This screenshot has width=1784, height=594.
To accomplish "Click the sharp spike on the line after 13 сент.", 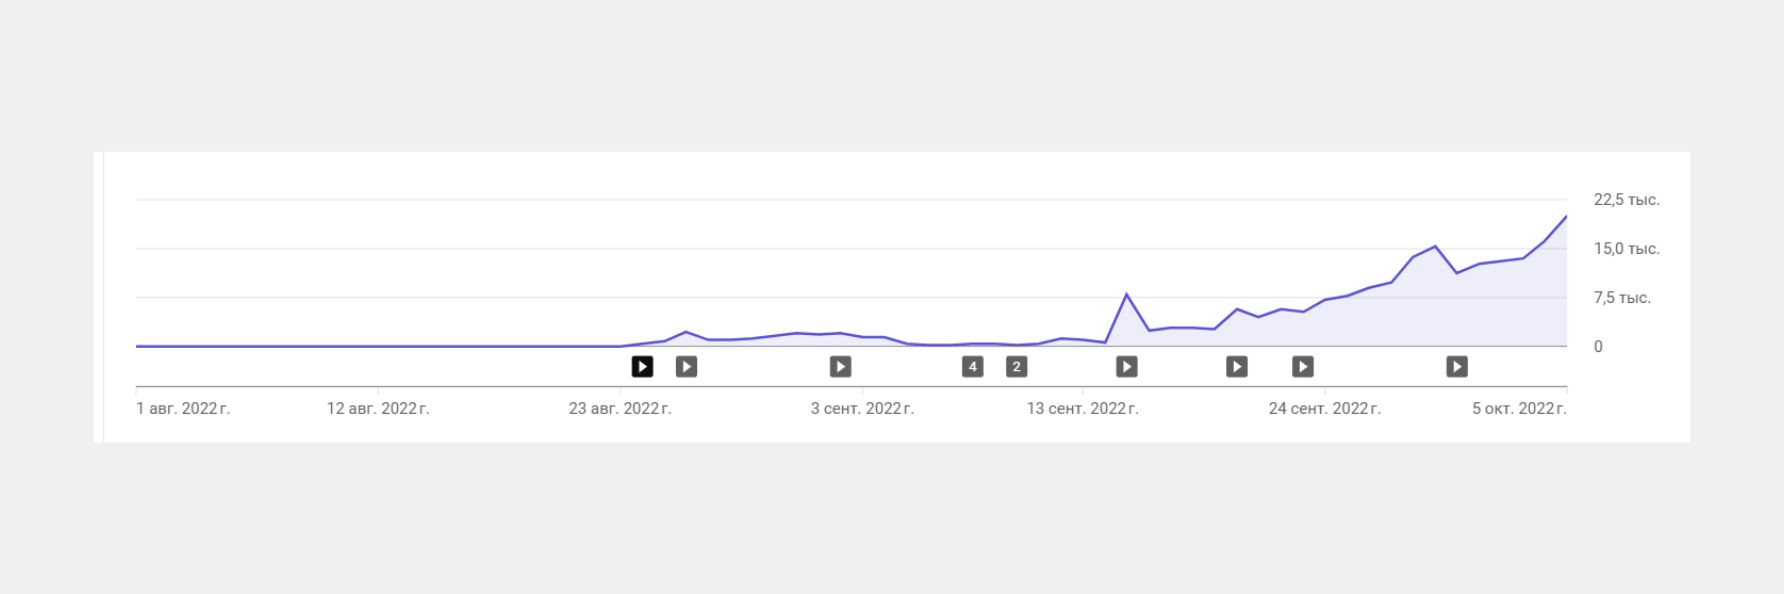I will 1127,294.
